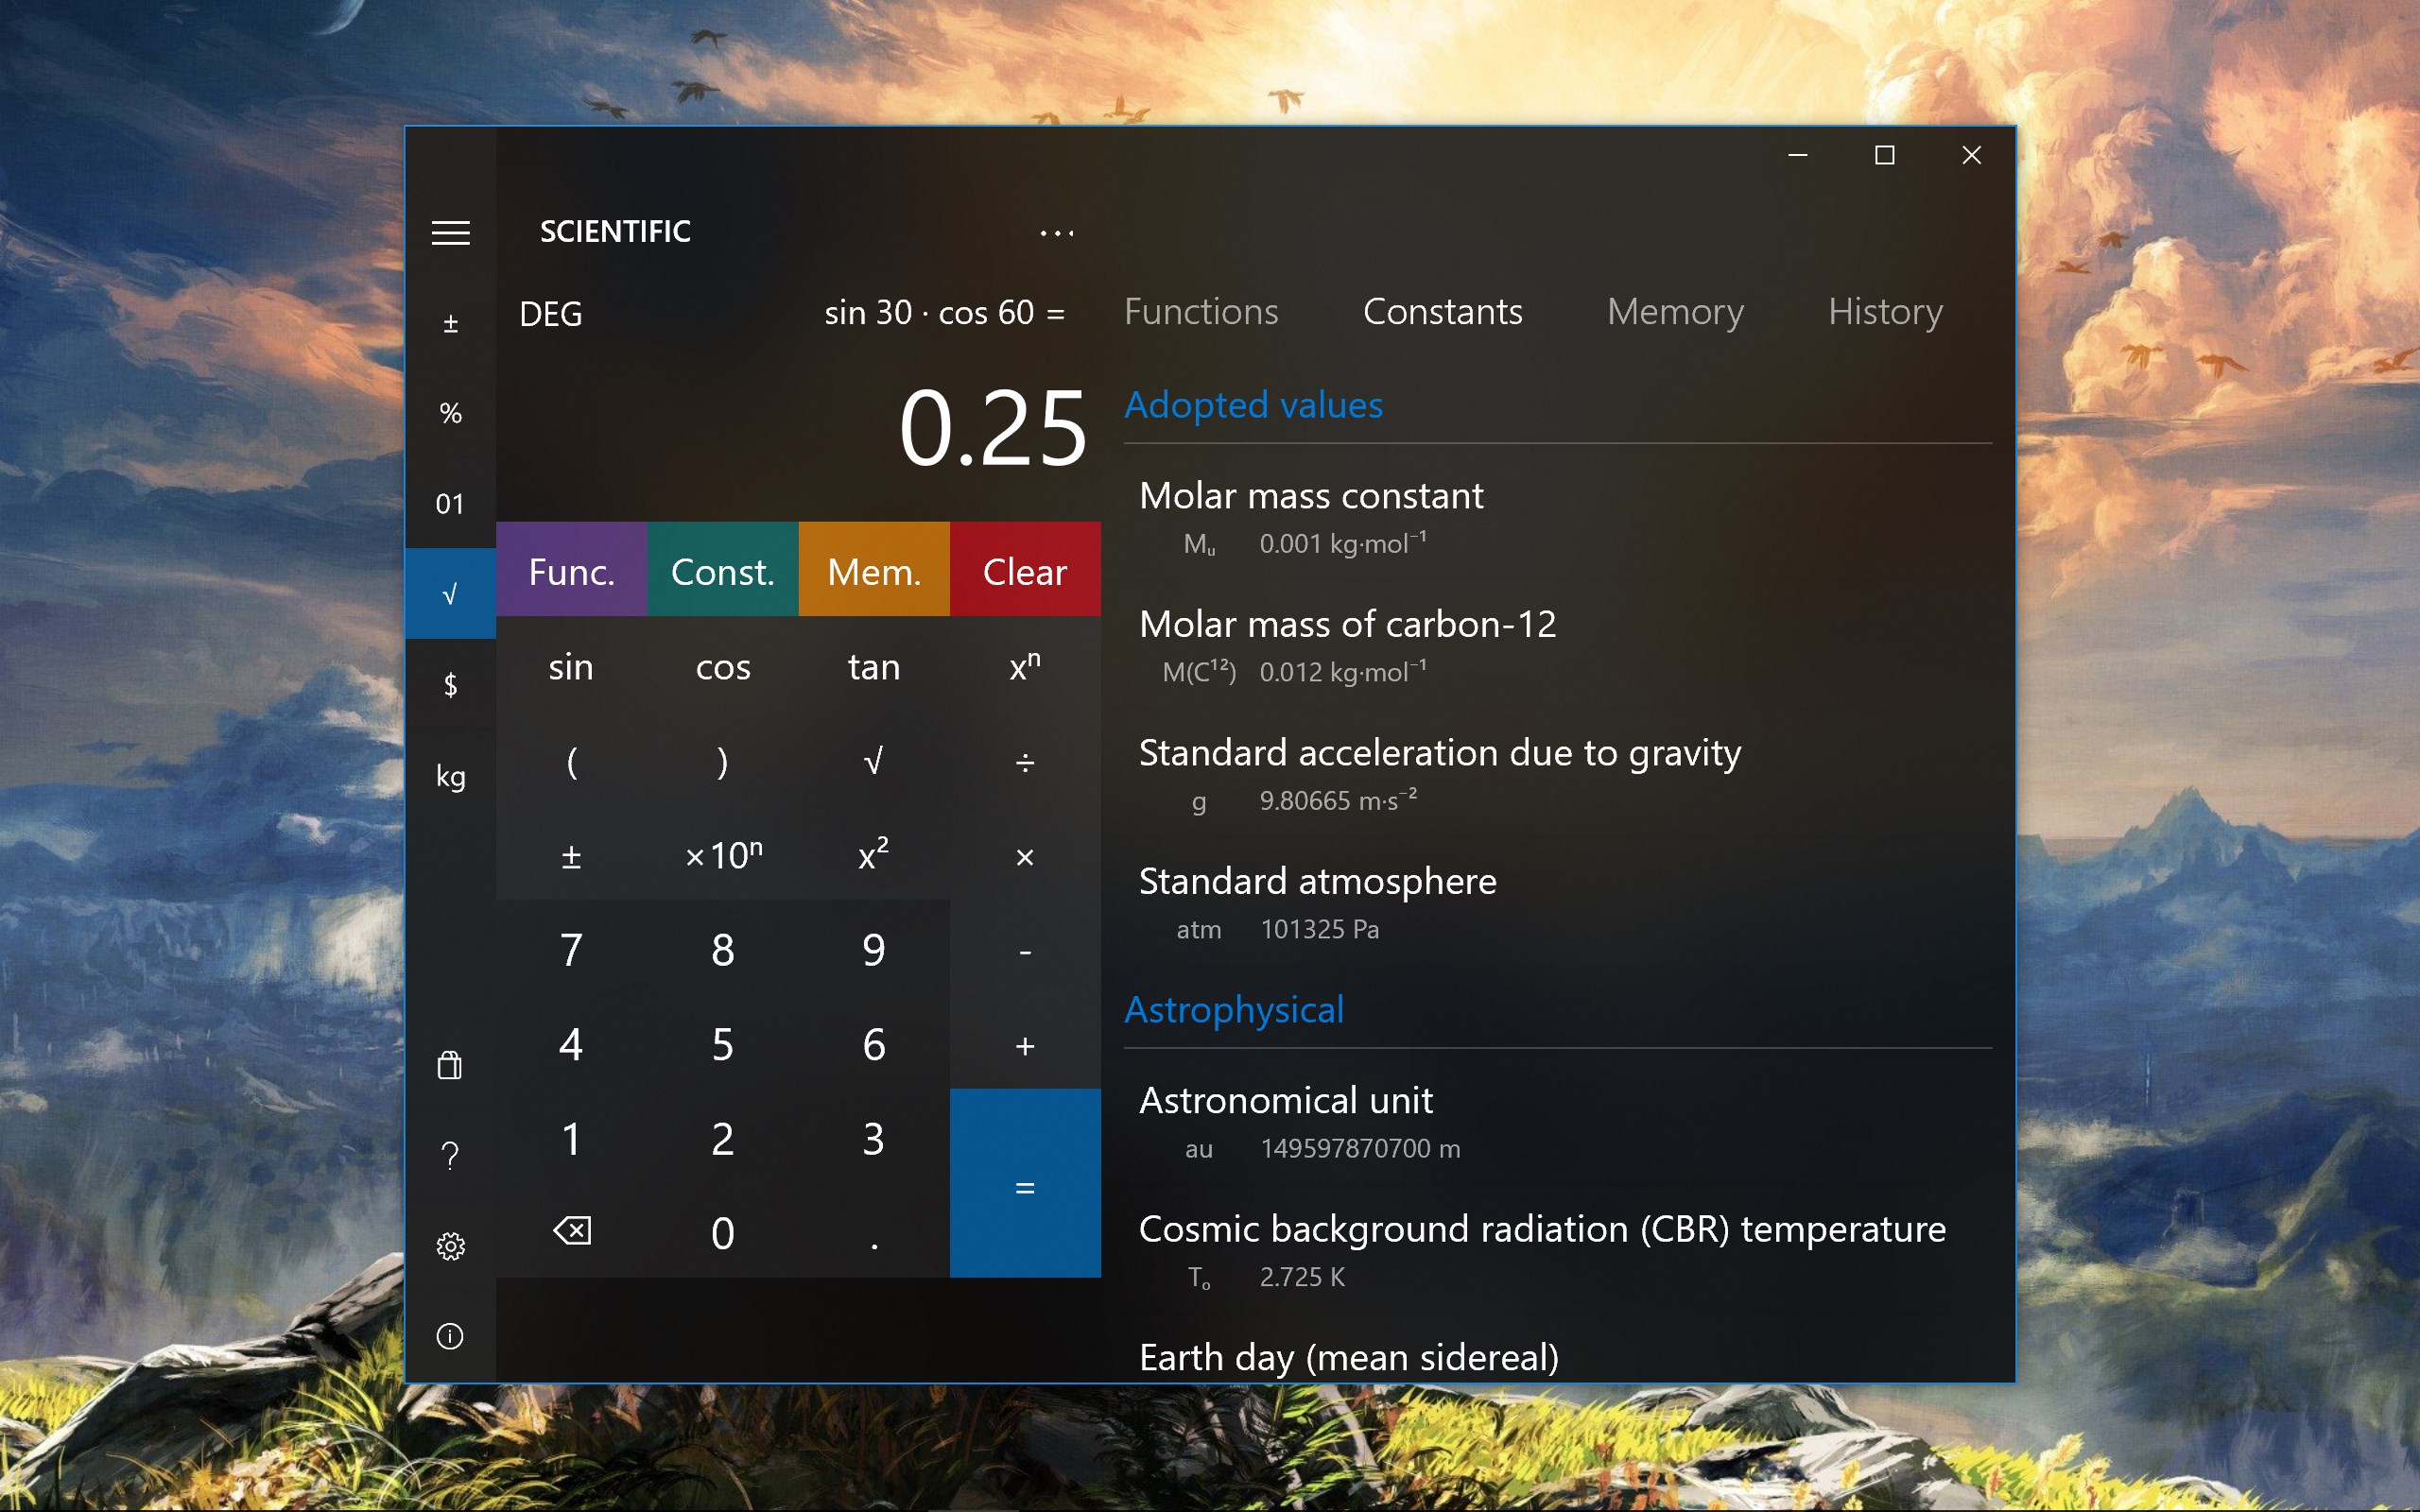
Task: Open the percentage calculator mode
Action: [x=449, y=411]
